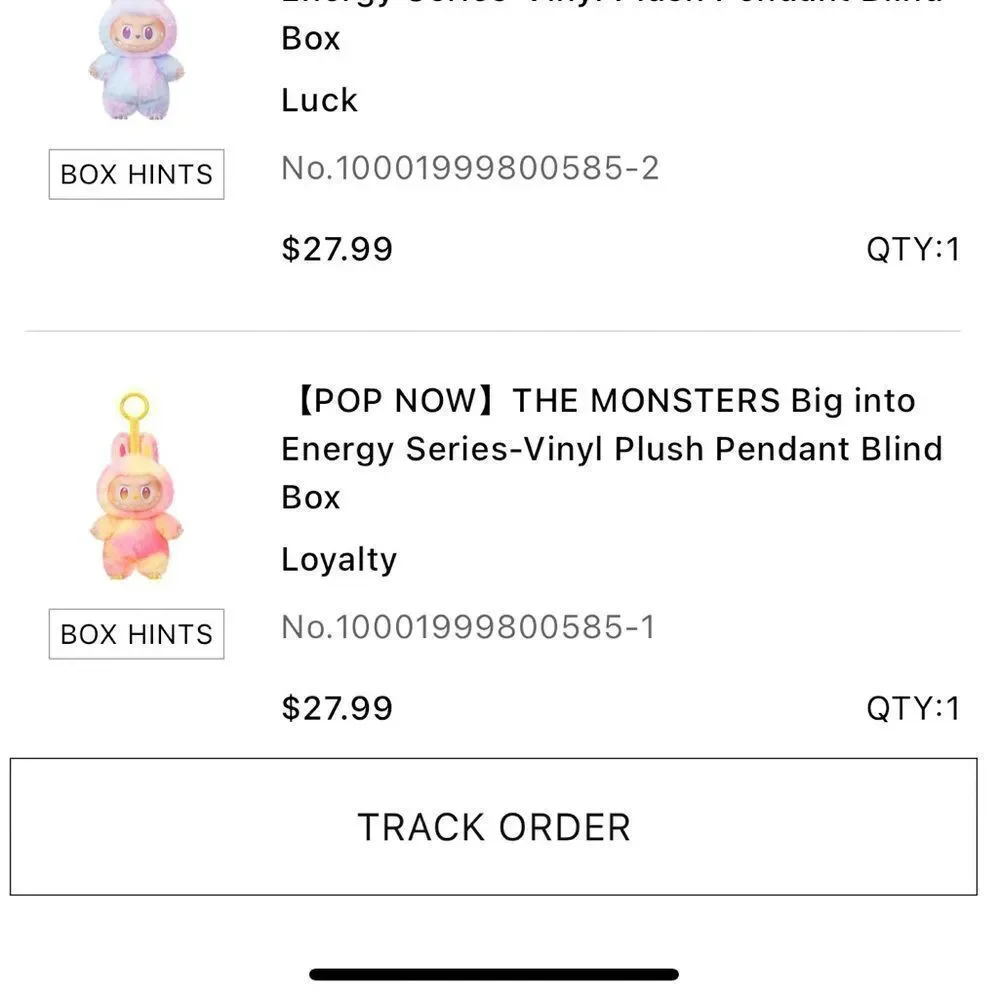Open the blue-purple Luck plush thumbnail
Screen dimensions: 1000x1000
click(x=136, y=60)
